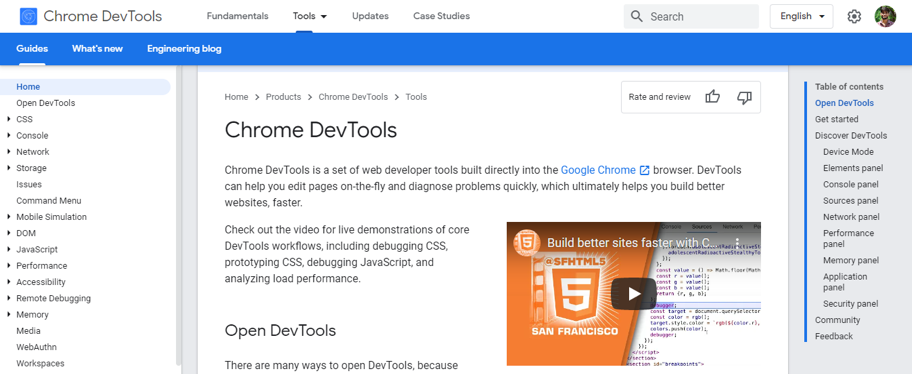Viewport: 912px width, 374px height.
Task: Jump to Open DevTools in contents
Action: pyautogui.click(x=844, y=103)
